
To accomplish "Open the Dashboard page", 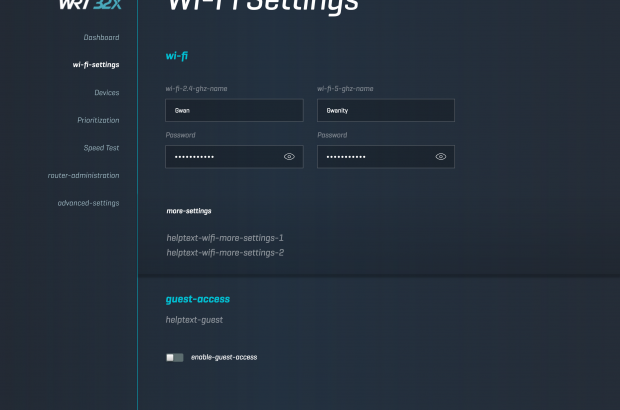I will pyautogui.click(x=101, y=37).
